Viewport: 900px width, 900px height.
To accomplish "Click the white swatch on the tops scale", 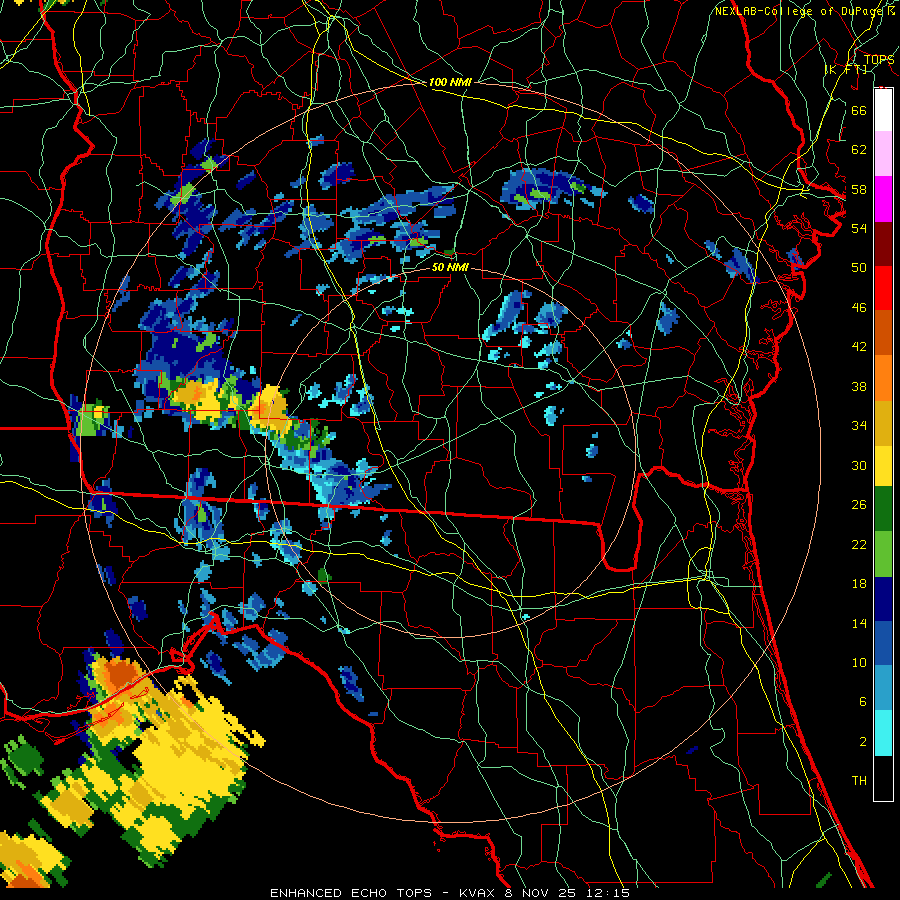I will pos(883,110).
